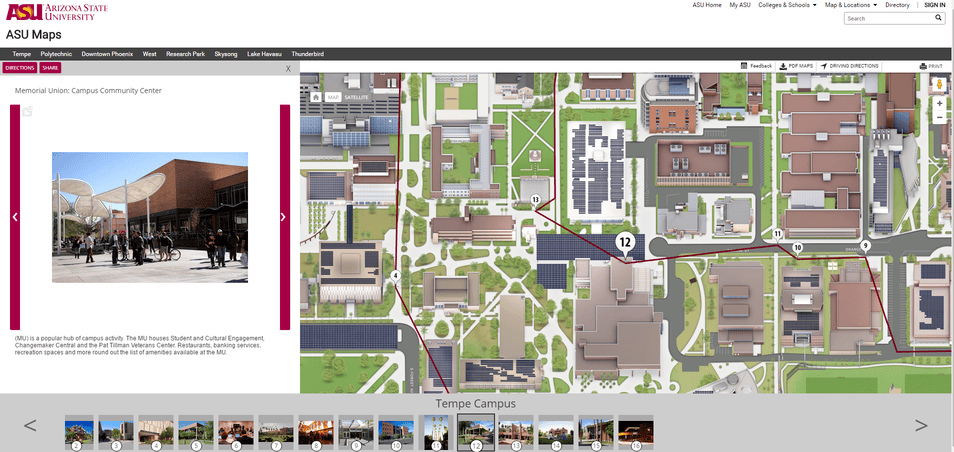Select thumbnail number 13

pos(516,433)
